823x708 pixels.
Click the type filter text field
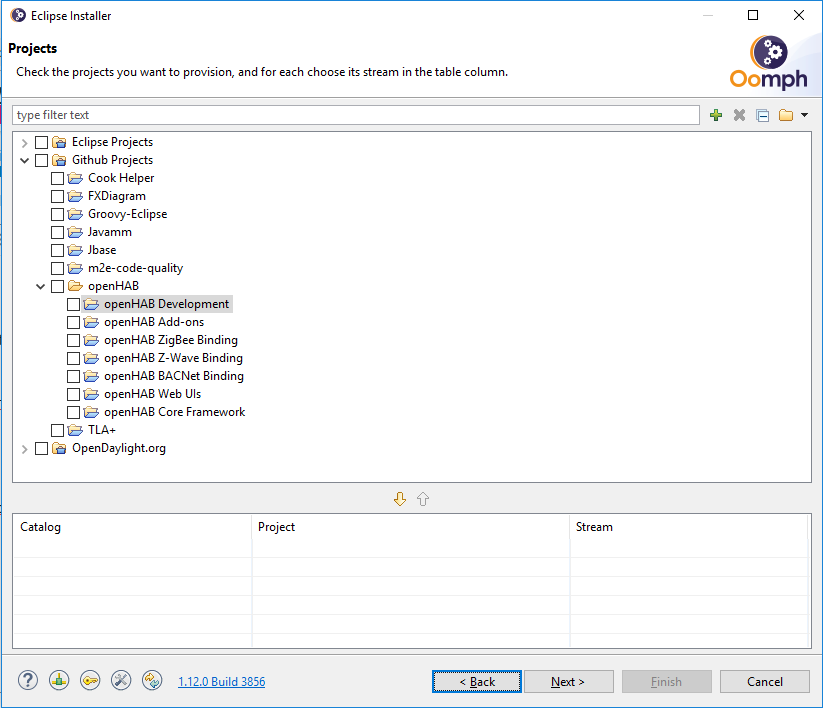pyautogui.click(x=356, y=115)
